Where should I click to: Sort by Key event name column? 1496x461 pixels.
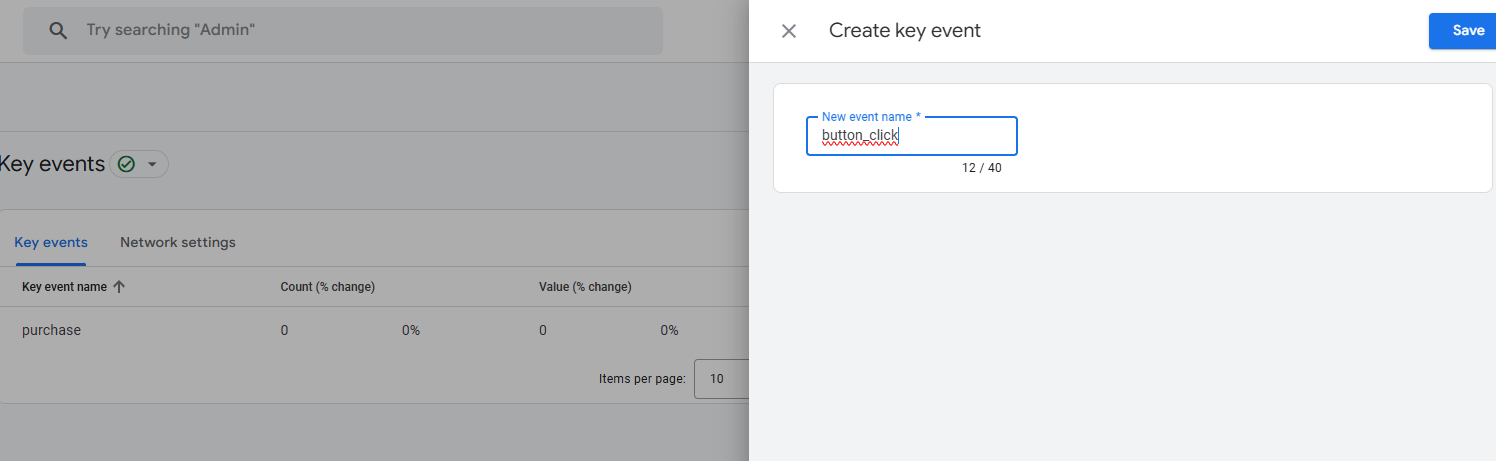click(x=73, y=287)
